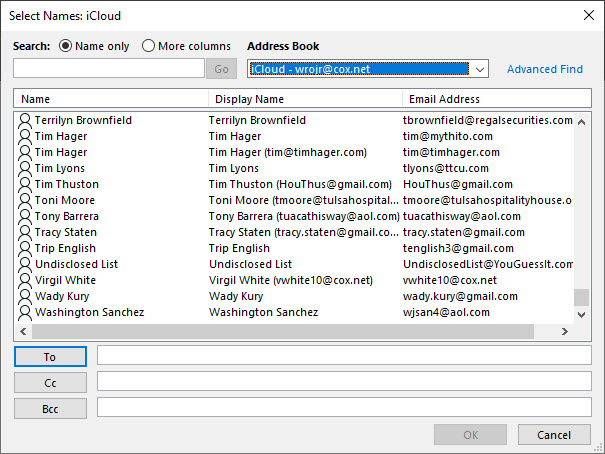Viewport: 605px width, 454px height.
Task: Click display name Virgil White (vwhite10@cox.net)
Action: click(x=291, y=280)
